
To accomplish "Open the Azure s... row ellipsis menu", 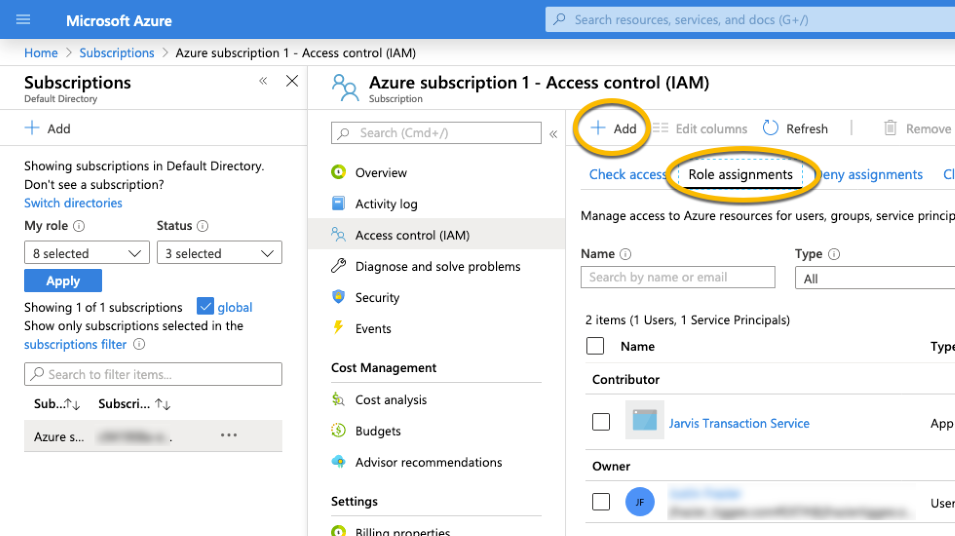I will [229, 435].
